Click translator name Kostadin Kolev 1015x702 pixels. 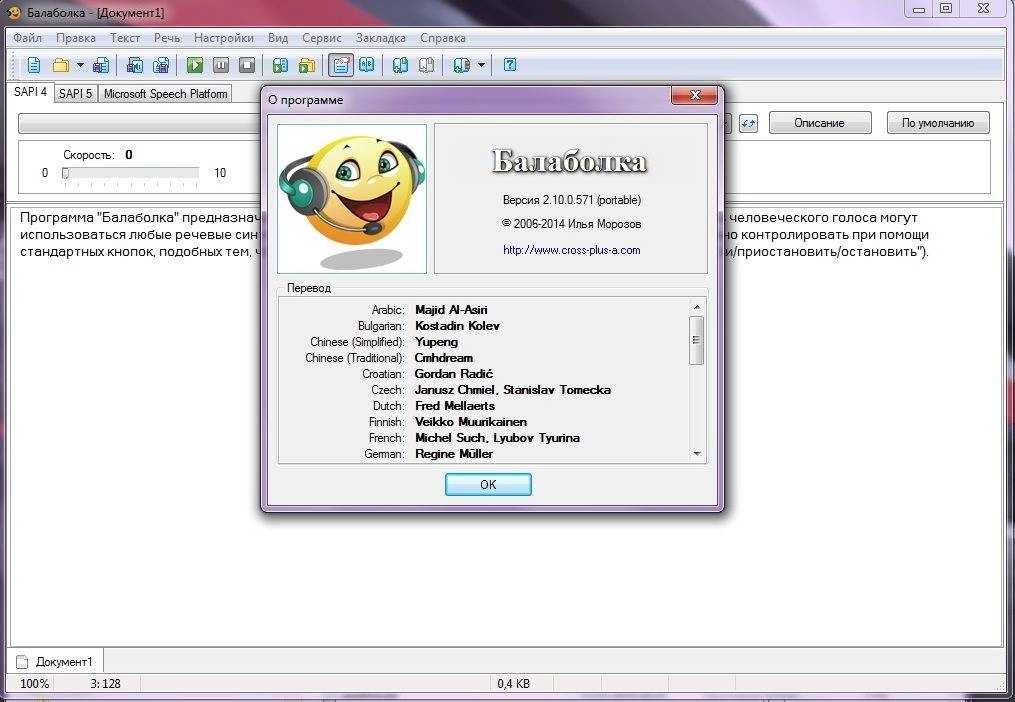457,326
